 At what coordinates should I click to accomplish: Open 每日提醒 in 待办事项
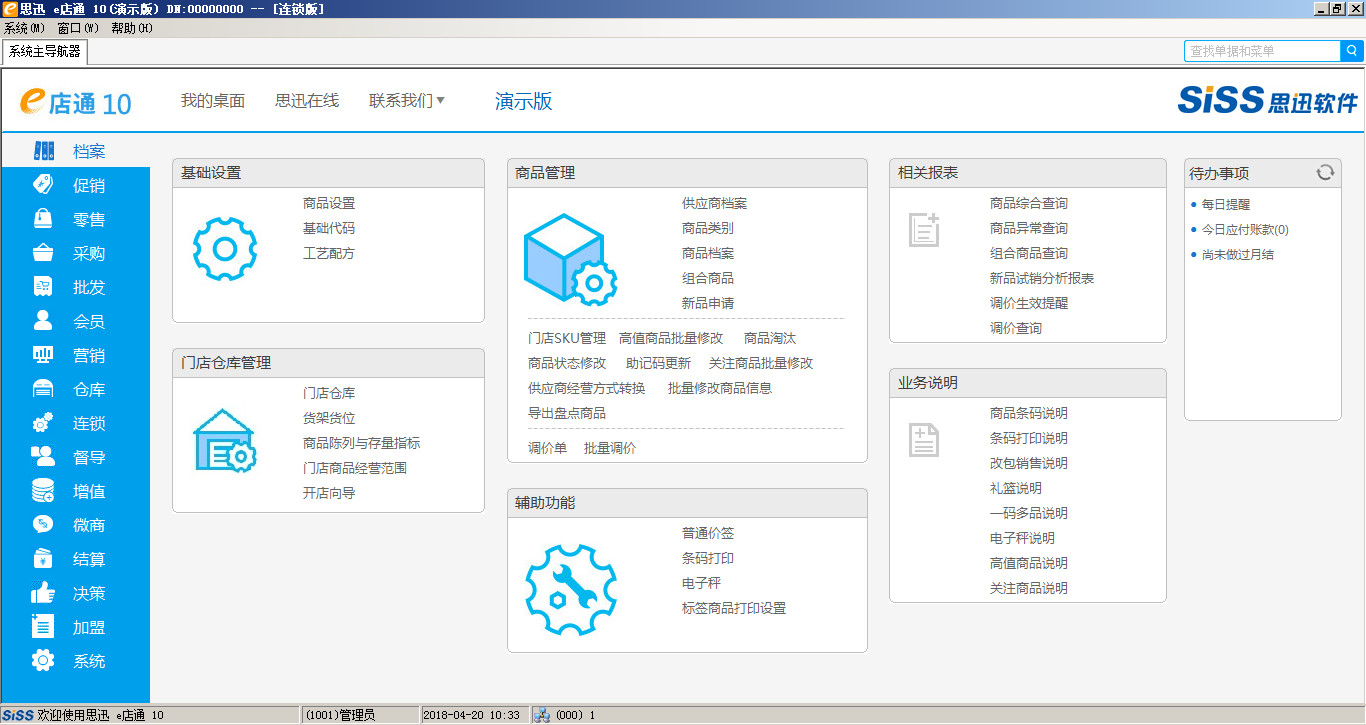1226,204
